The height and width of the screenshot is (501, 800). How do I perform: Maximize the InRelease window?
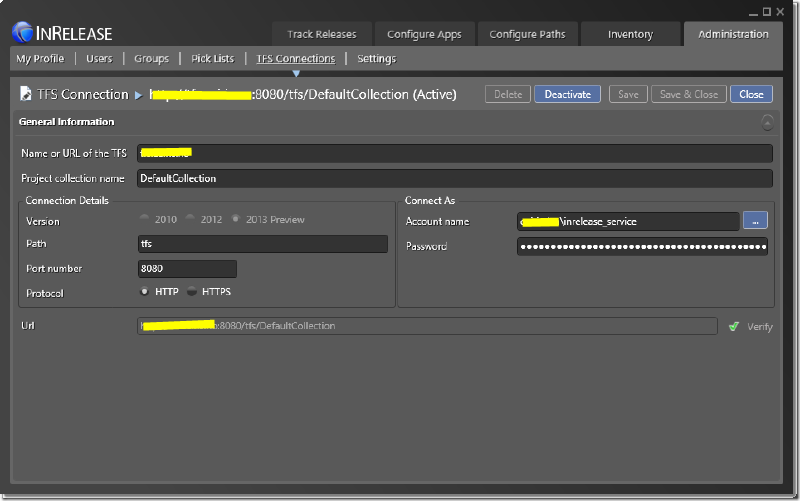coord(766,12)
